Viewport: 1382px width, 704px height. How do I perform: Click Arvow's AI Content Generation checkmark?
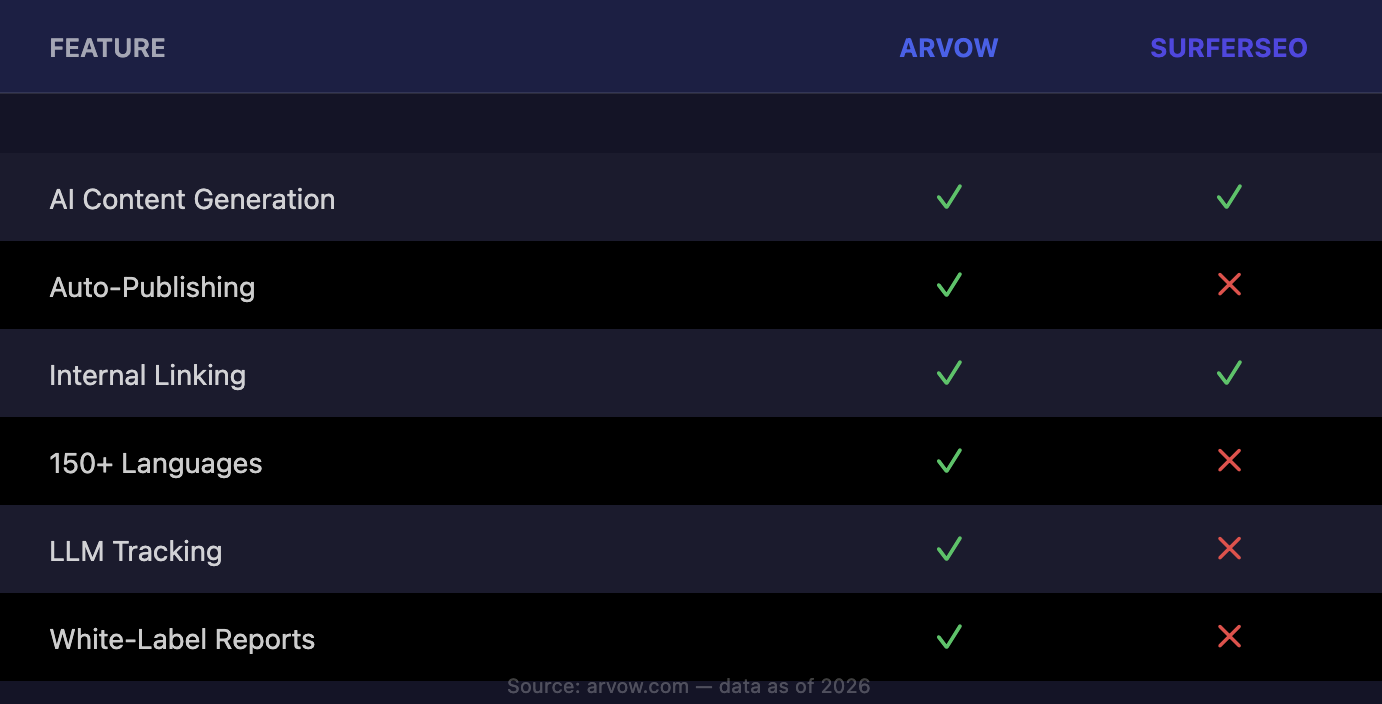949,197
